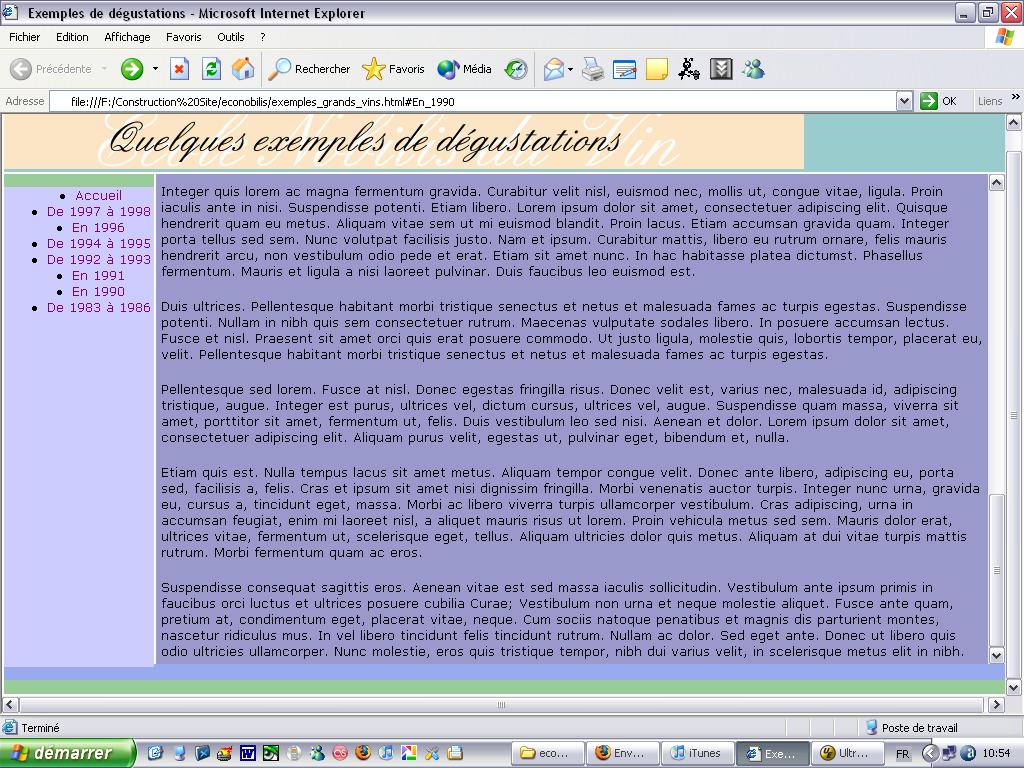Click the Terminé status bar text
The image size is (1024, 768).
(40, 728)
